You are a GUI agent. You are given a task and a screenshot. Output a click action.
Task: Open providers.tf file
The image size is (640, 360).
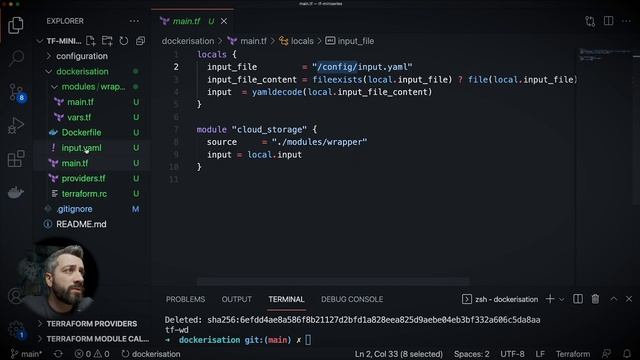coord(83,178)
